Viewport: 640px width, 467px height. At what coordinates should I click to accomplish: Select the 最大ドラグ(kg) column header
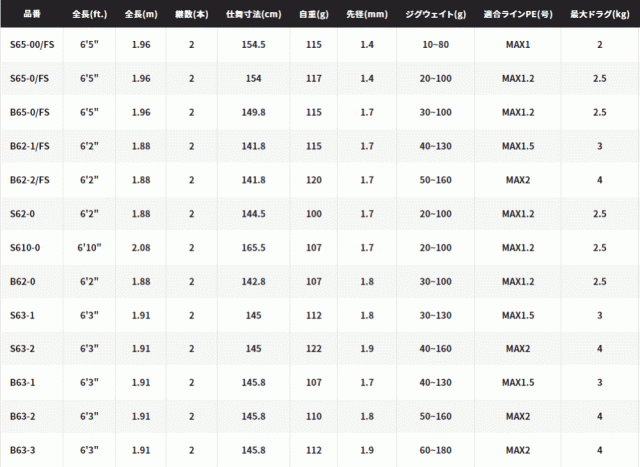pyautogui.click(x=598, y=18)
